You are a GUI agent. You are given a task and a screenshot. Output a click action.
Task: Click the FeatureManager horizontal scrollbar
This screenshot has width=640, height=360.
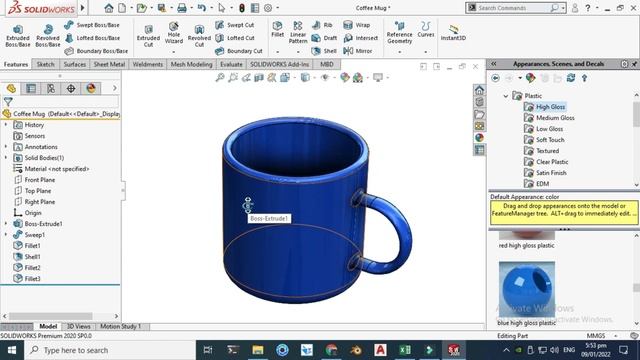point(51,316)
